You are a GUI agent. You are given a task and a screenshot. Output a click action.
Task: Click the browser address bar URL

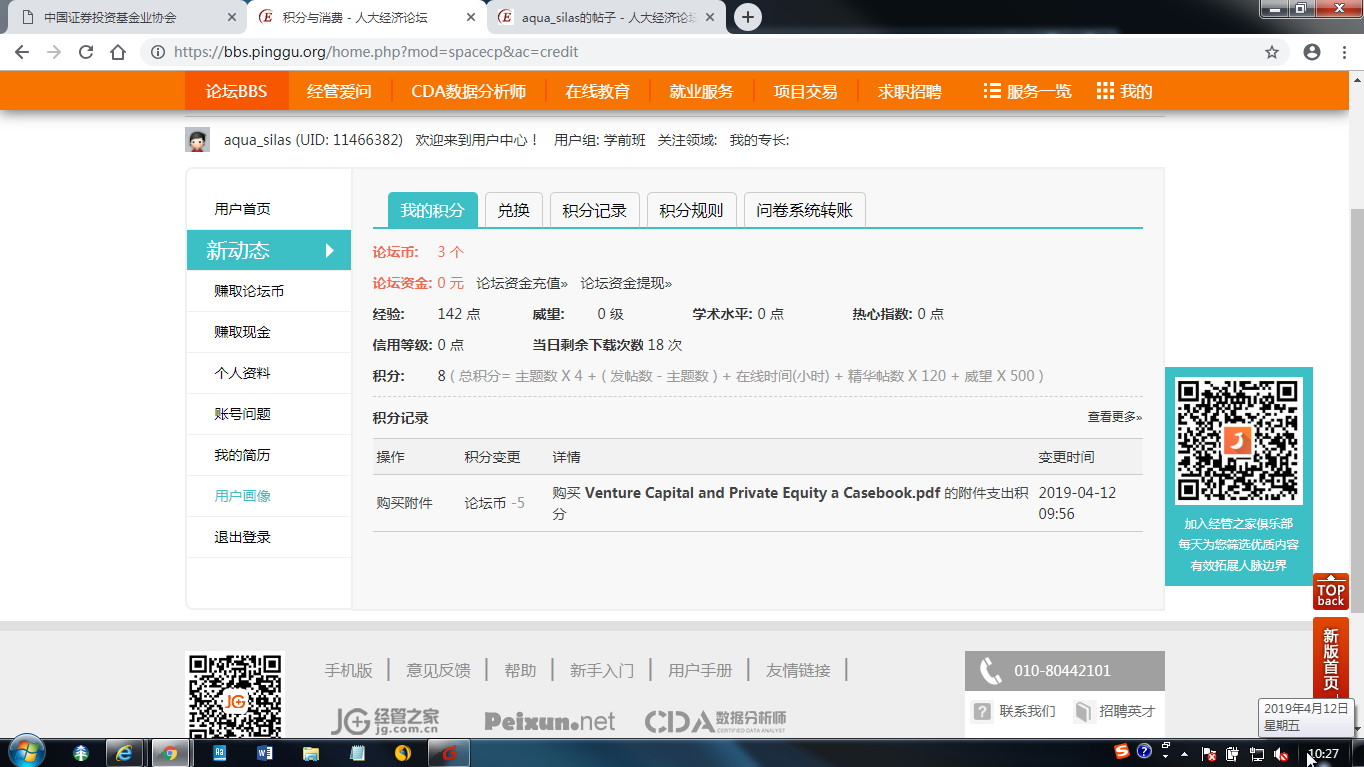pos(375,52)
